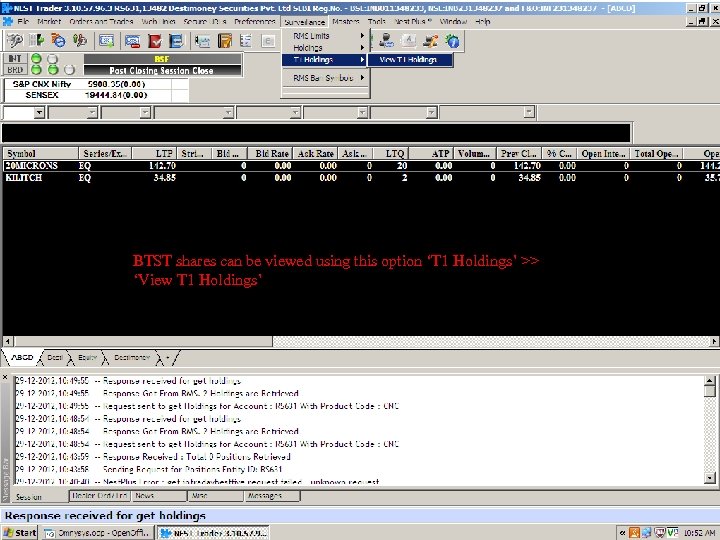Click the horizontal scrollbar thumb in watchlist
This screenshot has width=720, height=540.
[143, 341]
